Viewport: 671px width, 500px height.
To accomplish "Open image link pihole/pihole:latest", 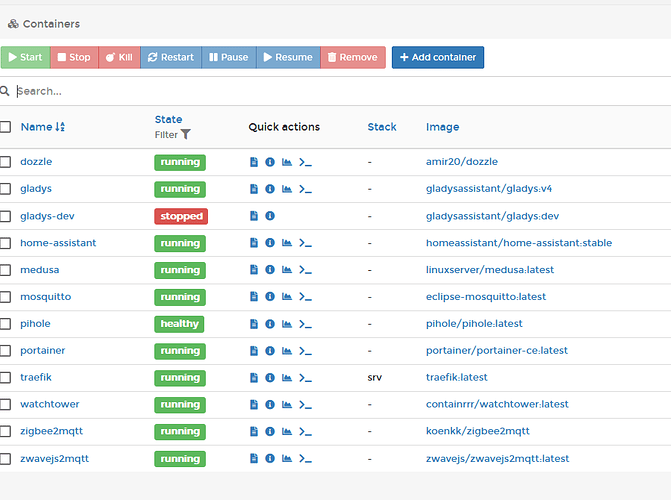I will (x=474, y=324).
